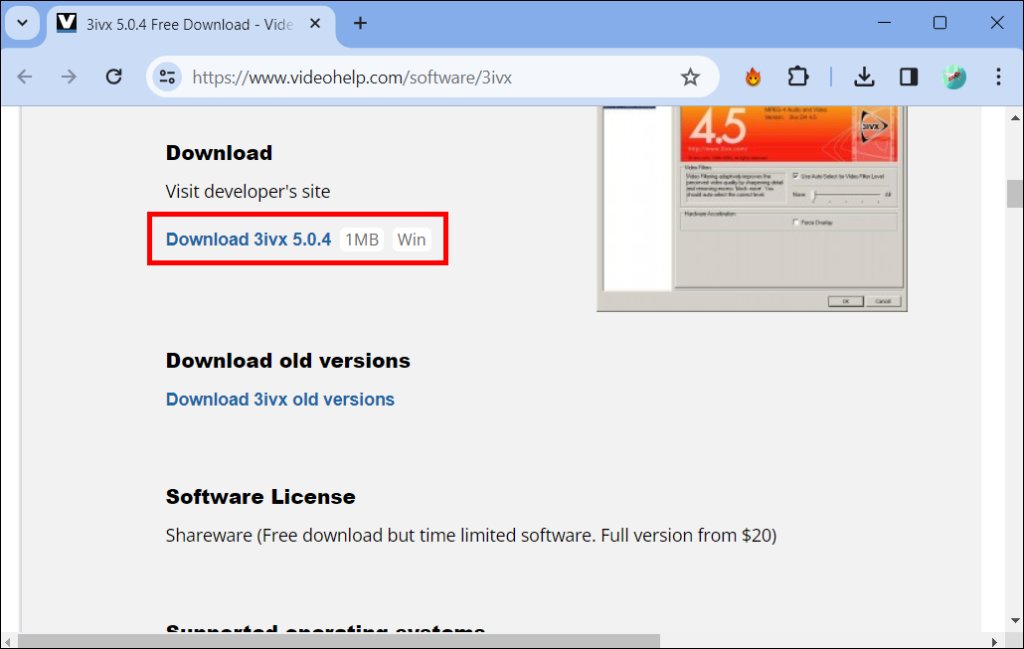Click Download 3ivx 5.0.4

[248, 239]
